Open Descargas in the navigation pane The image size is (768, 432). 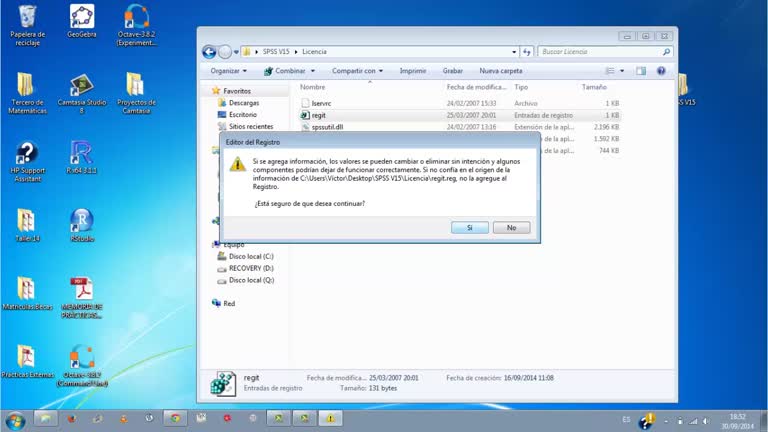244,103
